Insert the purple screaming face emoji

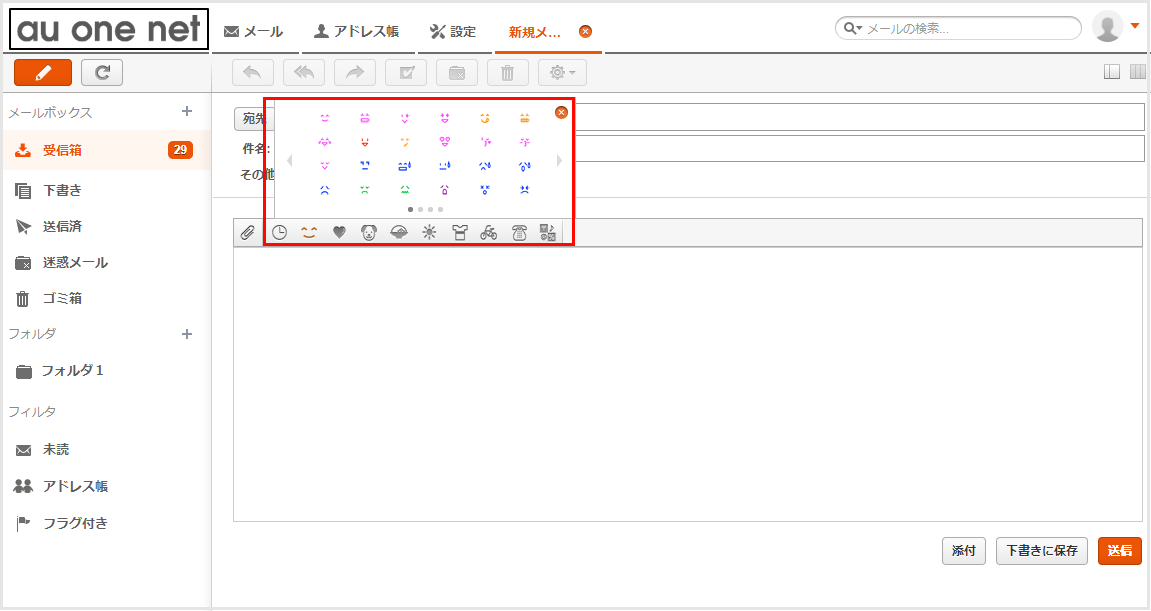[x=445, y=189]
